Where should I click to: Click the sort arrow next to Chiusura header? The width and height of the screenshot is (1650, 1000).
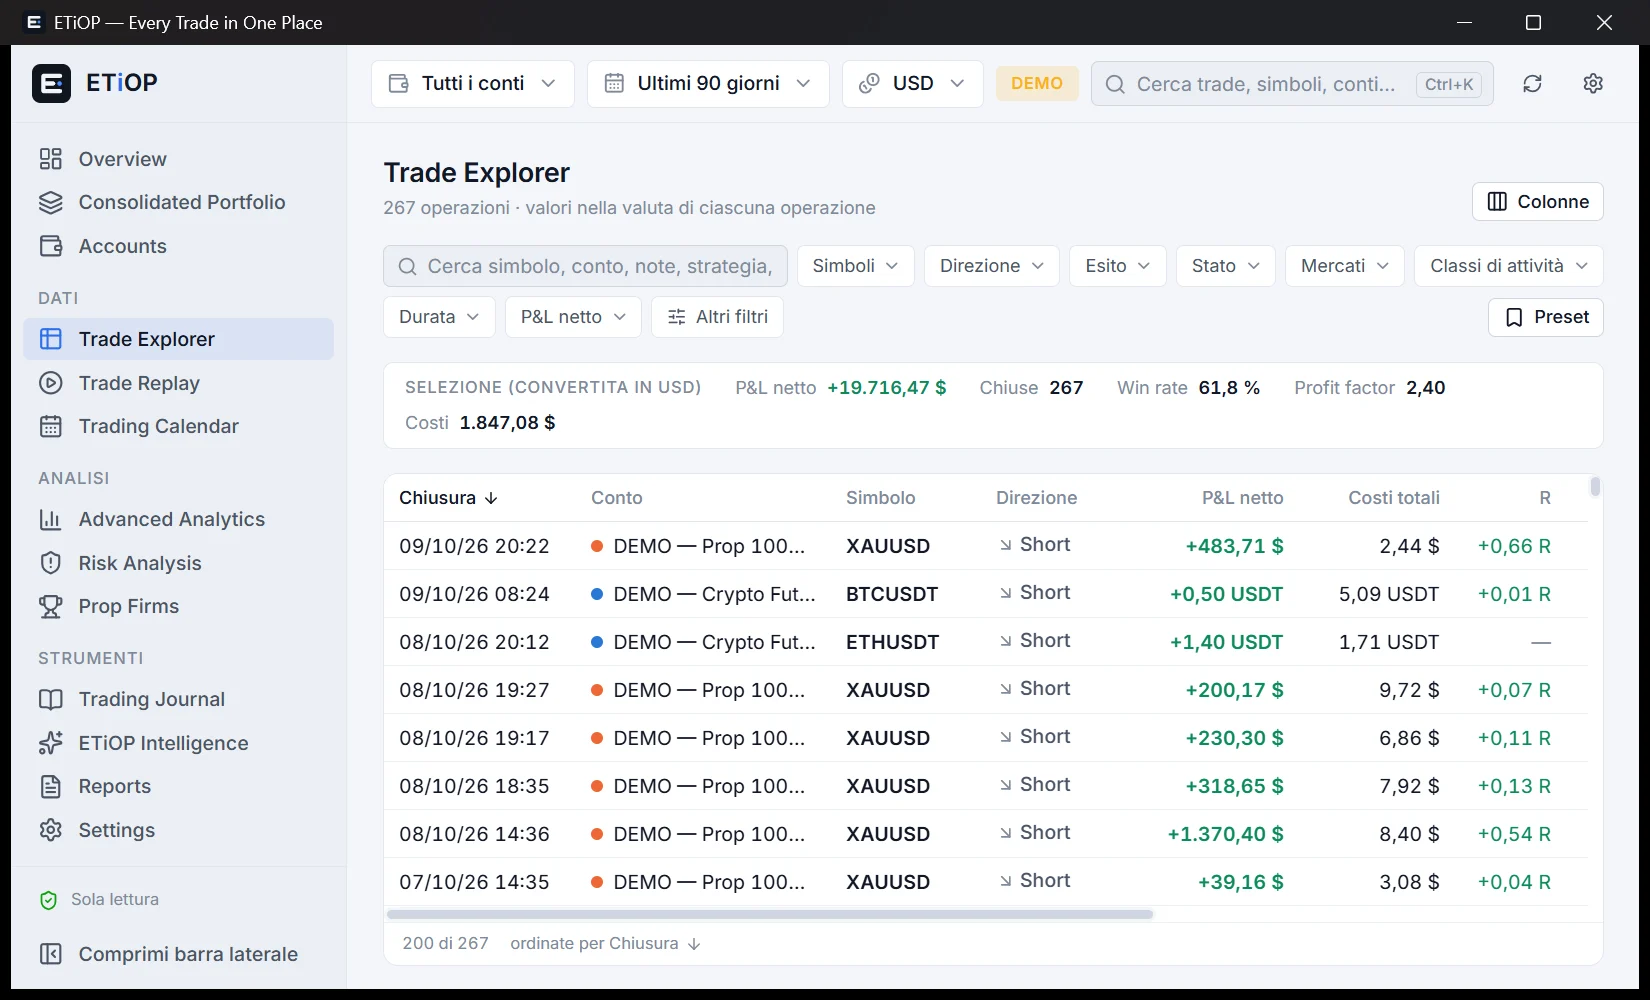(491, 498)
